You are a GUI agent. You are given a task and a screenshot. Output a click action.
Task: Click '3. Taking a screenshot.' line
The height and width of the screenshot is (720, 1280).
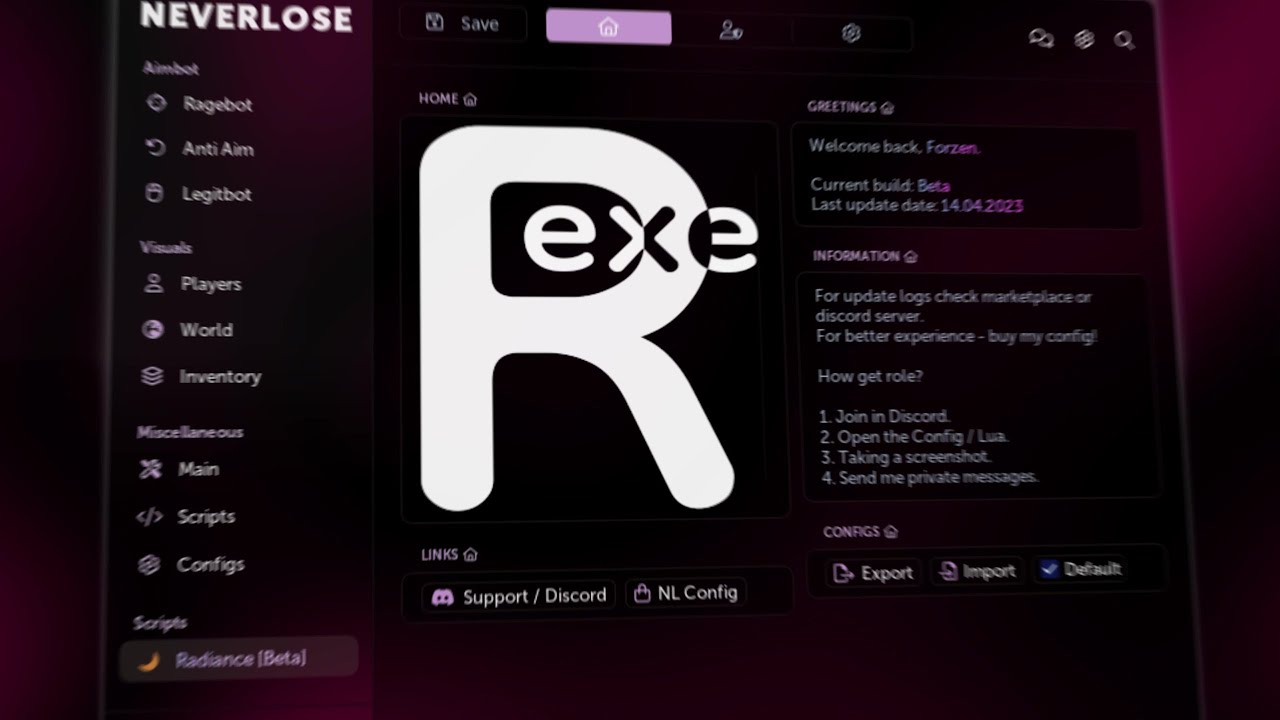(x=905, y=457)
